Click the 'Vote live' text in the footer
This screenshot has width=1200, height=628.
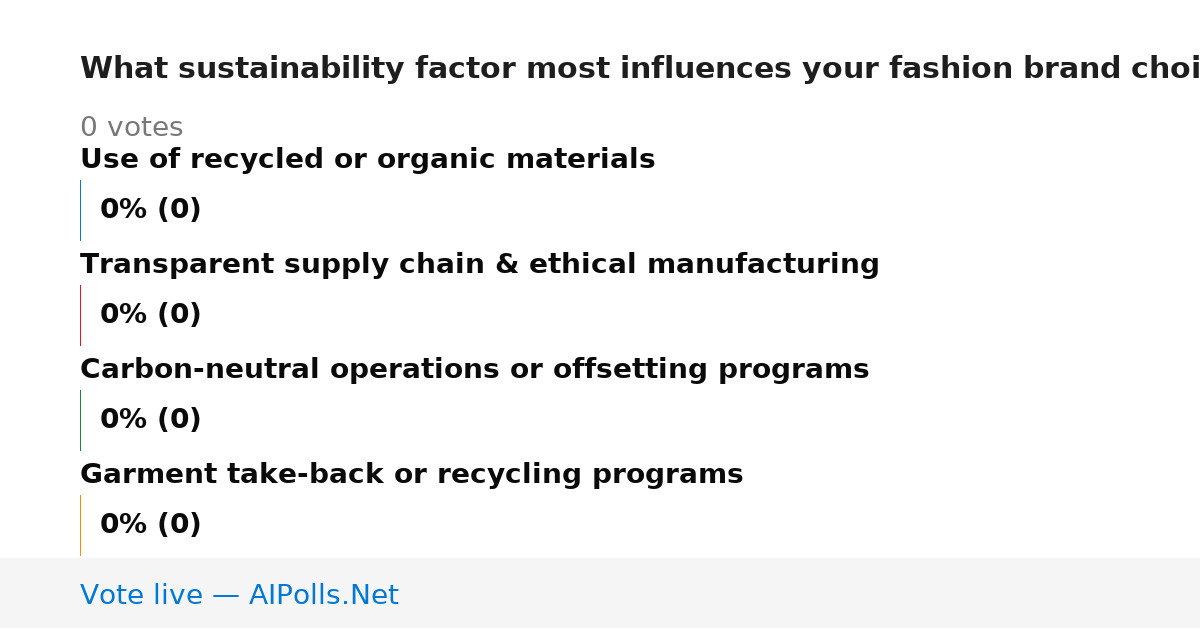pyautogui.click(x=141, y=596)
